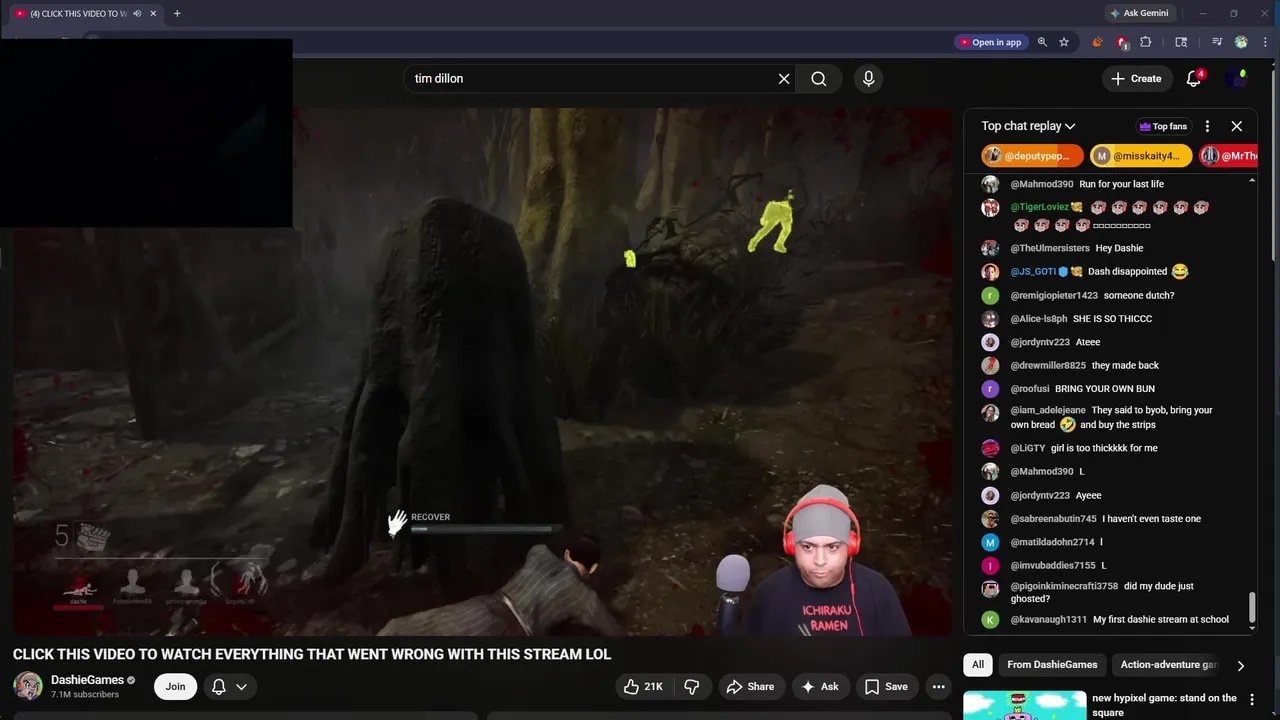Open the DashieGames channel name link

tap(87, 680)
